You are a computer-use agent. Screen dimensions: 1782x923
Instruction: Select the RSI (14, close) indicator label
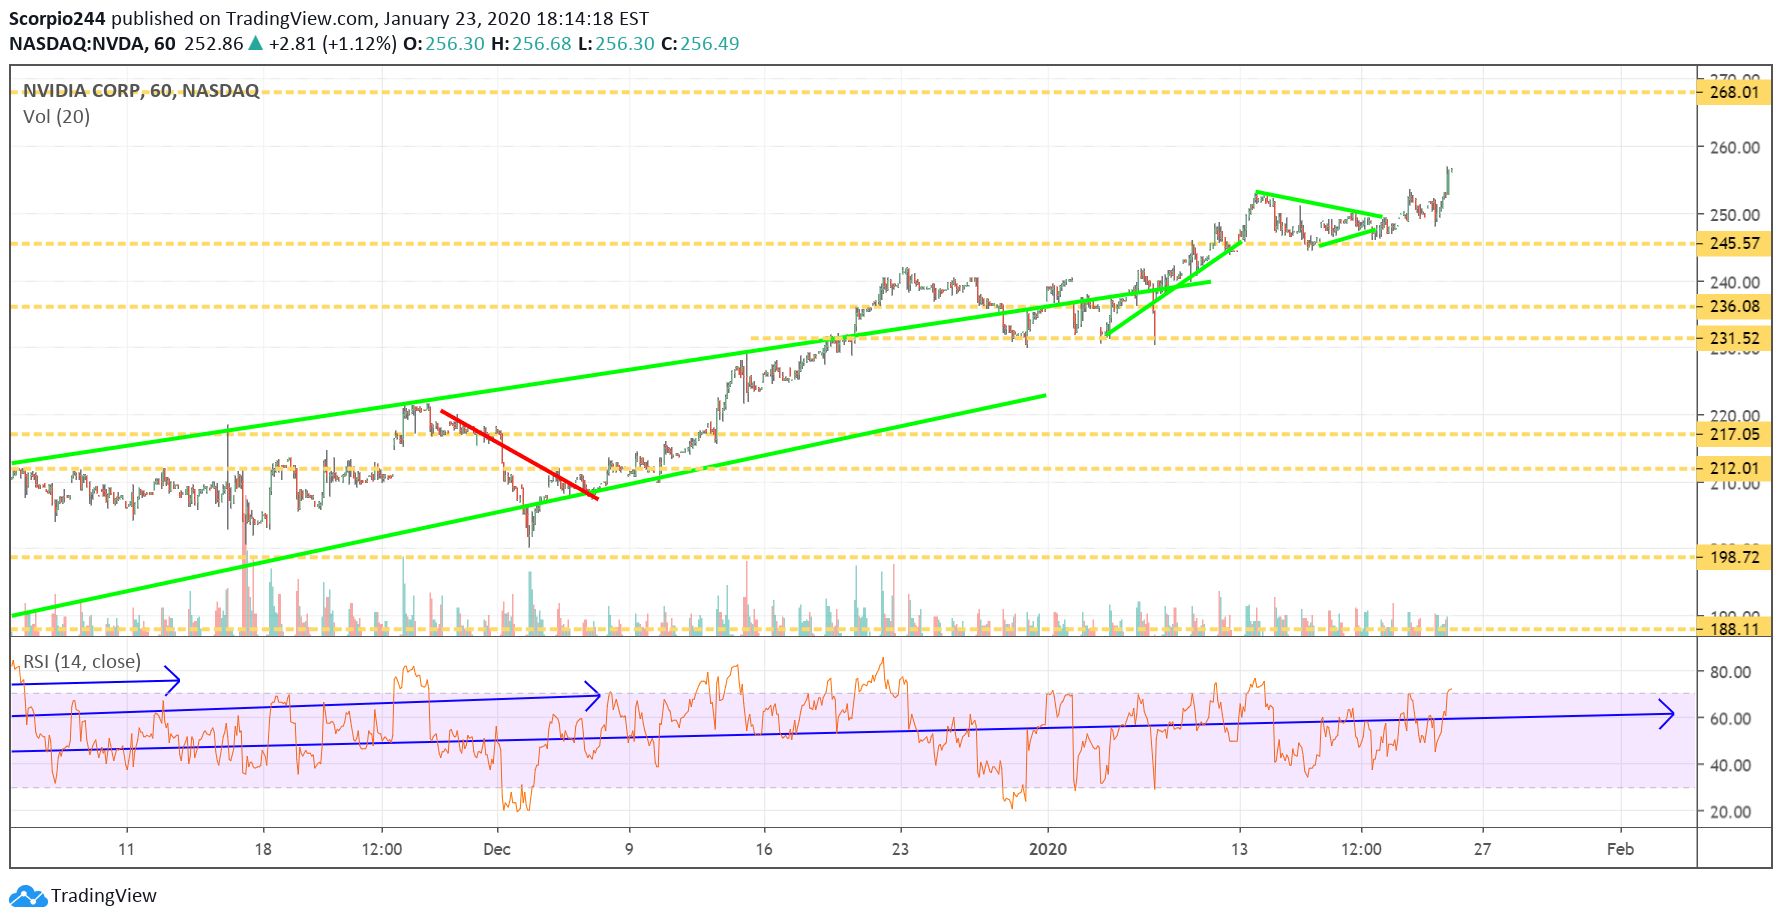82,662
